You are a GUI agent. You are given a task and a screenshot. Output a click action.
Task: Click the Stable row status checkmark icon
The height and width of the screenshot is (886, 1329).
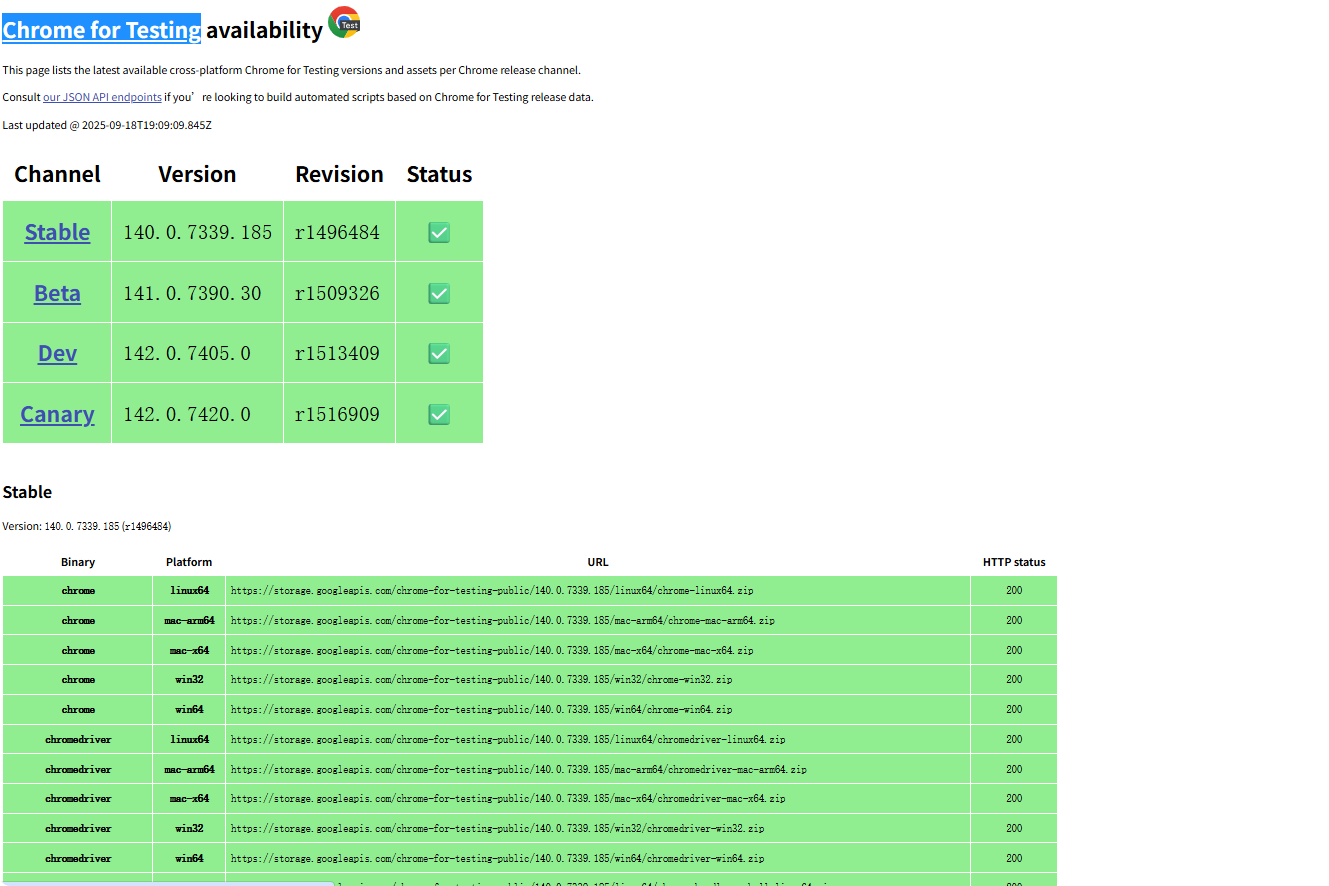[439, 232]
